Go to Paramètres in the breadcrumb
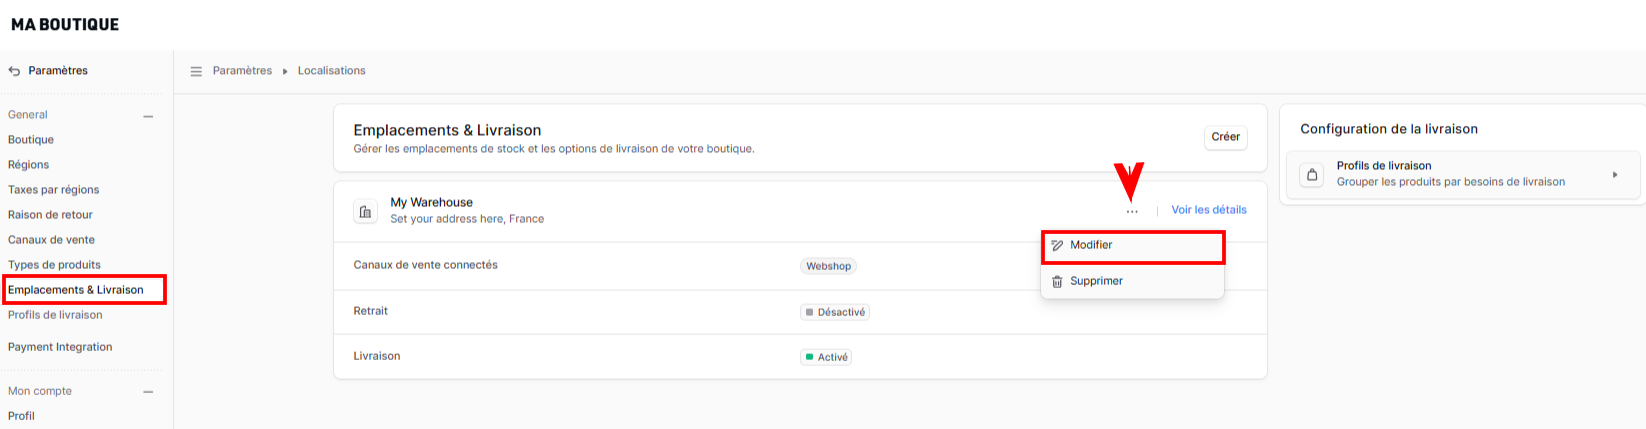 pos(242,71)
